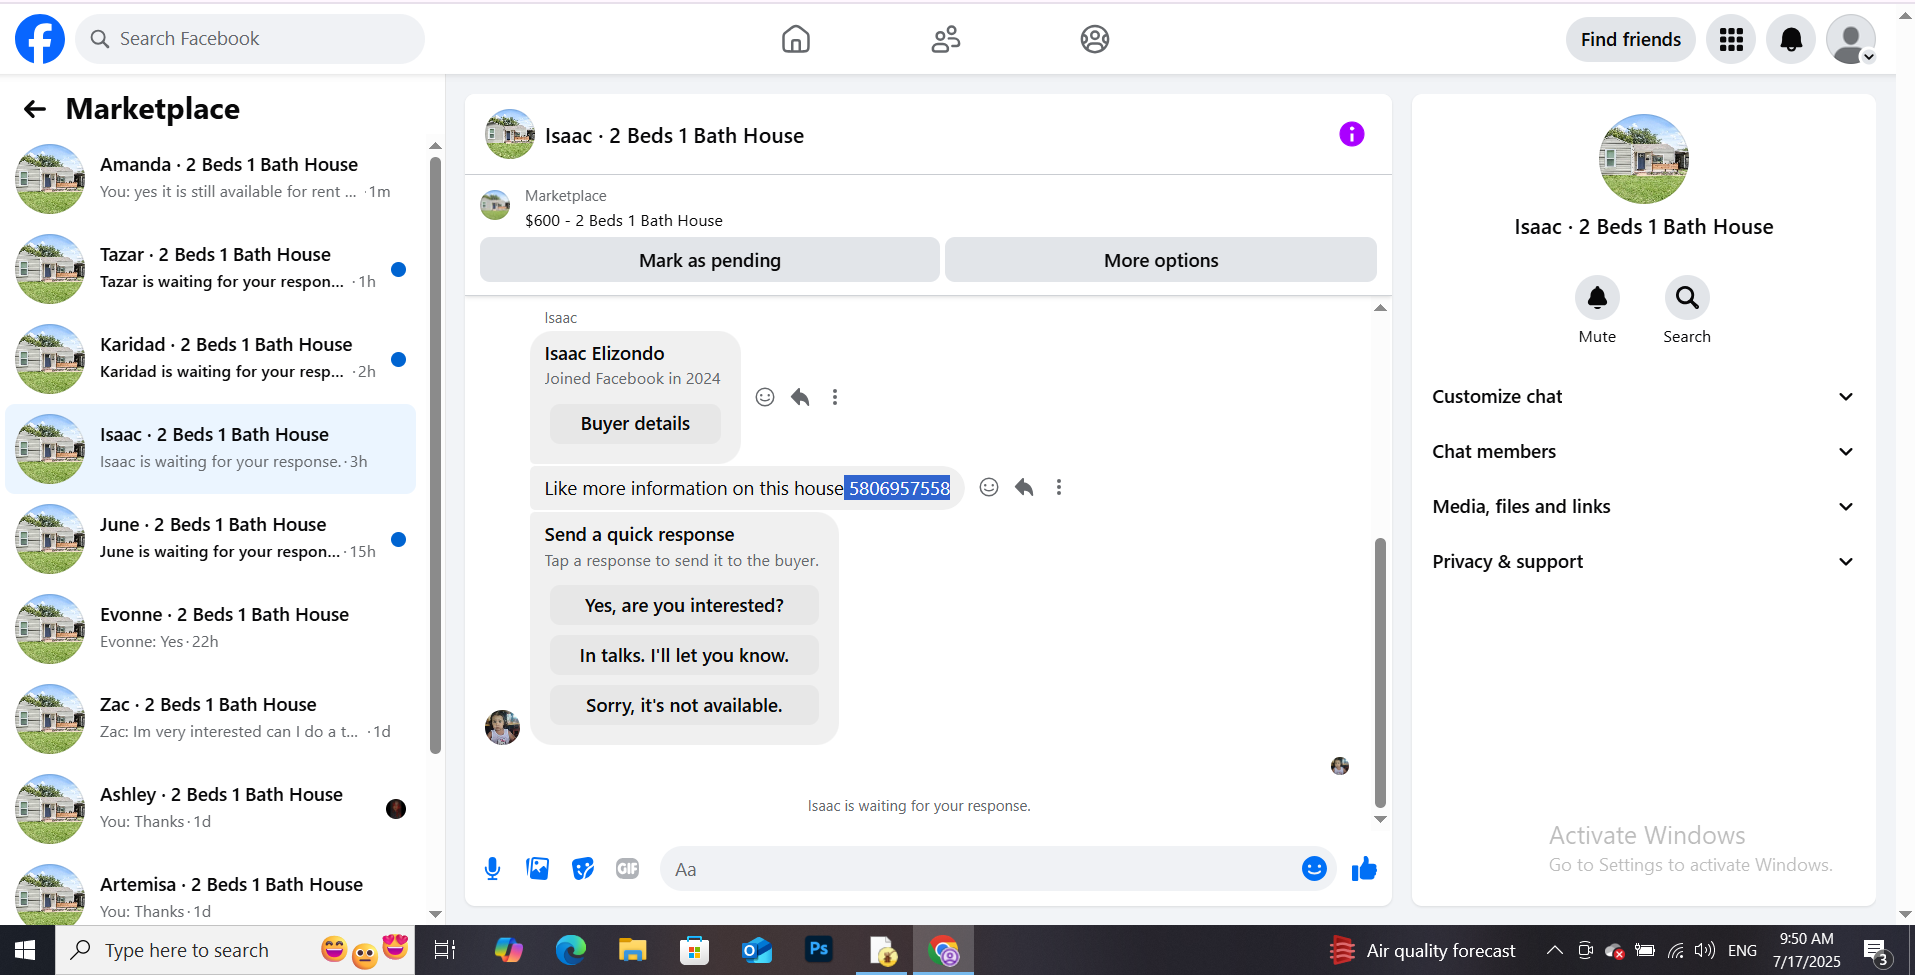
Task: Open the Home feed icon
Action: (x=796, y=39)
